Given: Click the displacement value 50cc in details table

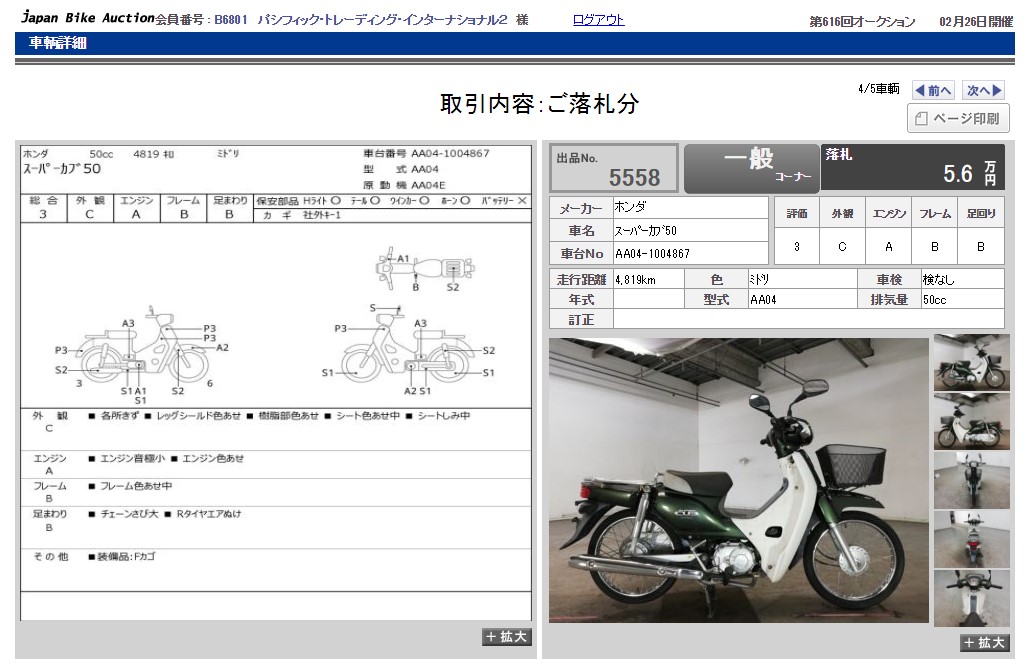Looking at the screenshot, I should 935,300.
